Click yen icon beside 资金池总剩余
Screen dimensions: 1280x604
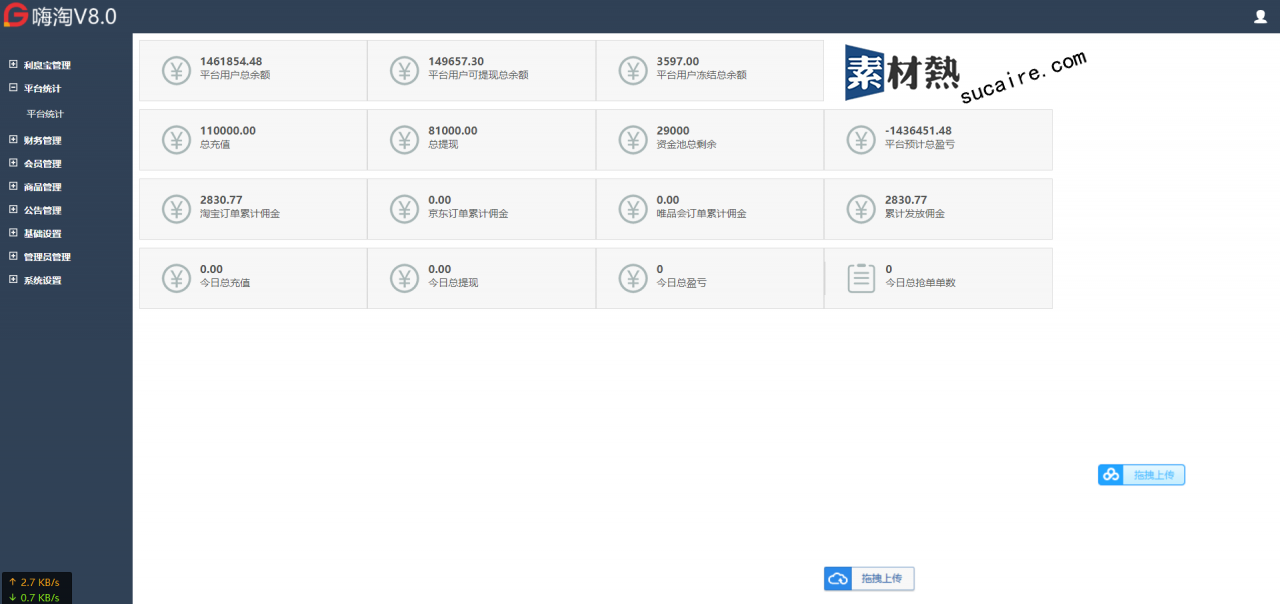coord(633,140)
